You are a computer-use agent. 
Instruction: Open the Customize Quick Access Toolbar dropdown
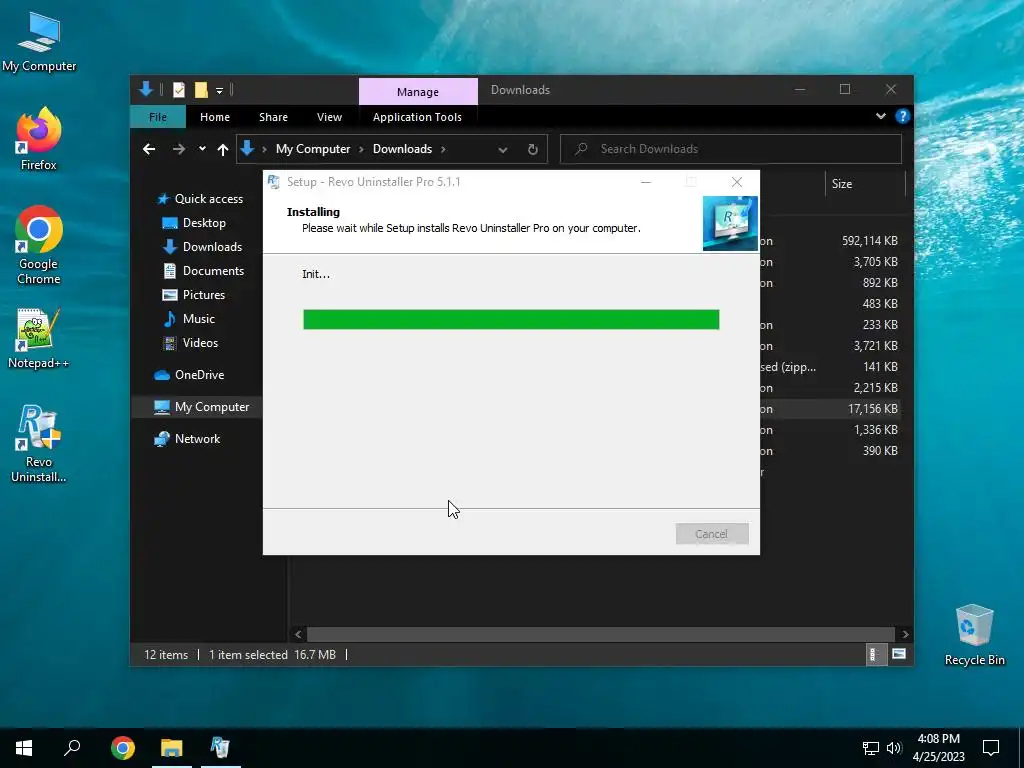pyautogui.click(x=219, y=91)
